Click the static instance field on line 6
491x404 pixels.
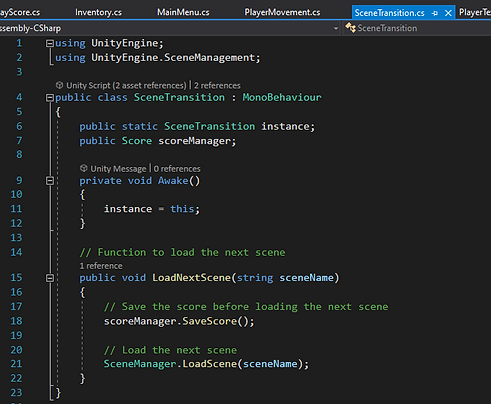(x=285, y=127)
